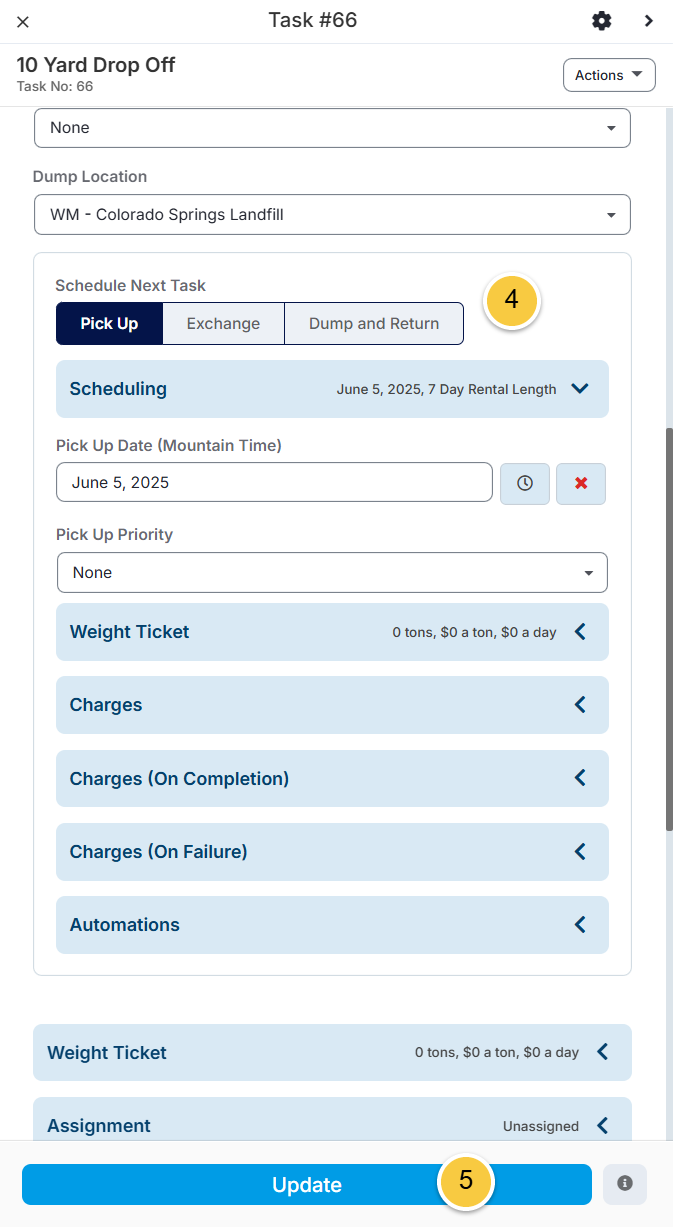Click the close X icon at top left
Image resolution: width=673 pixels, height=1227 pixels.
[23, 21]
